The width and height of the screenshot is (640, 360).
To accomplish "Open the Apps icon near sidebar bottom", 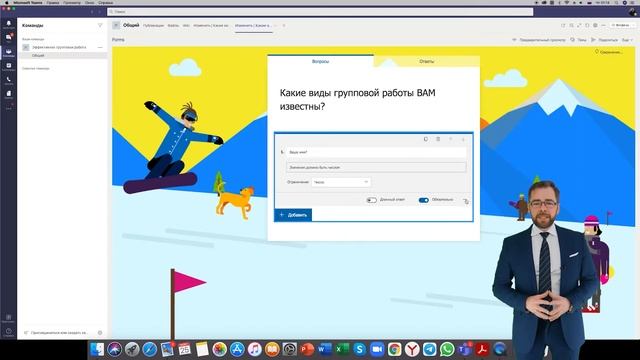I will (x=9, y=318).
